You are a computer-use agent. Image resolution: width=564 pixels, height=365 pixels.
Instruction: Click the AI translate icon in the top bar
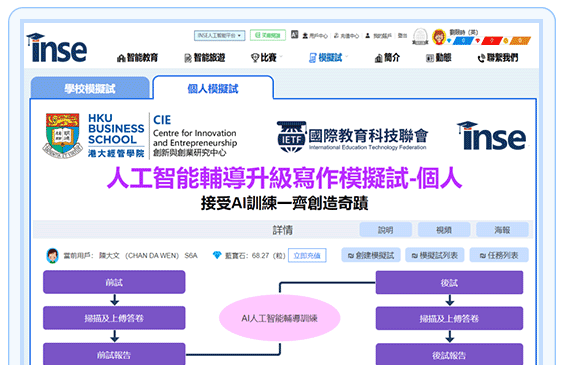pos(295,35)
